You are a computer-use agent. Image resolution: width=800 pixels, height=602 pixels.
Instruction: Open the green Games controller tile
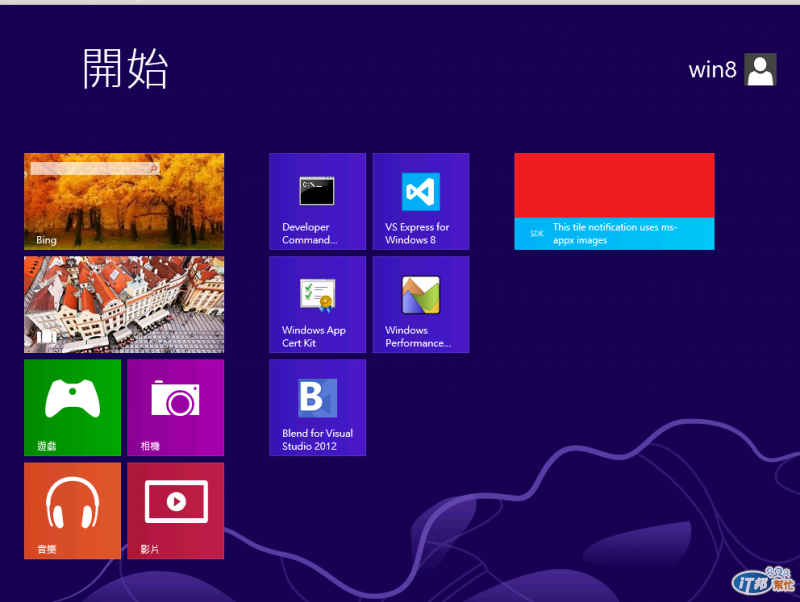point(72,407)
